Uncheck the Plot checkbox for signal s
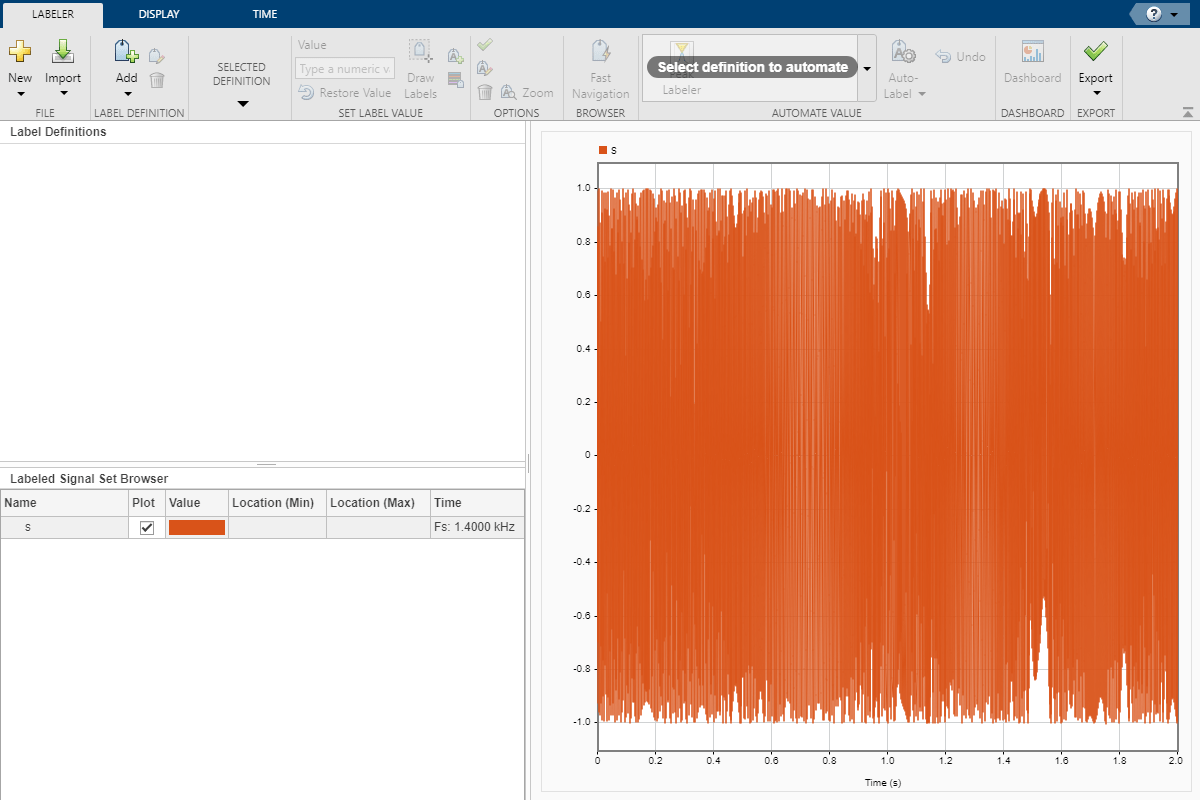1200x800 pixels. pyautogui.click(x=147, y=528)
